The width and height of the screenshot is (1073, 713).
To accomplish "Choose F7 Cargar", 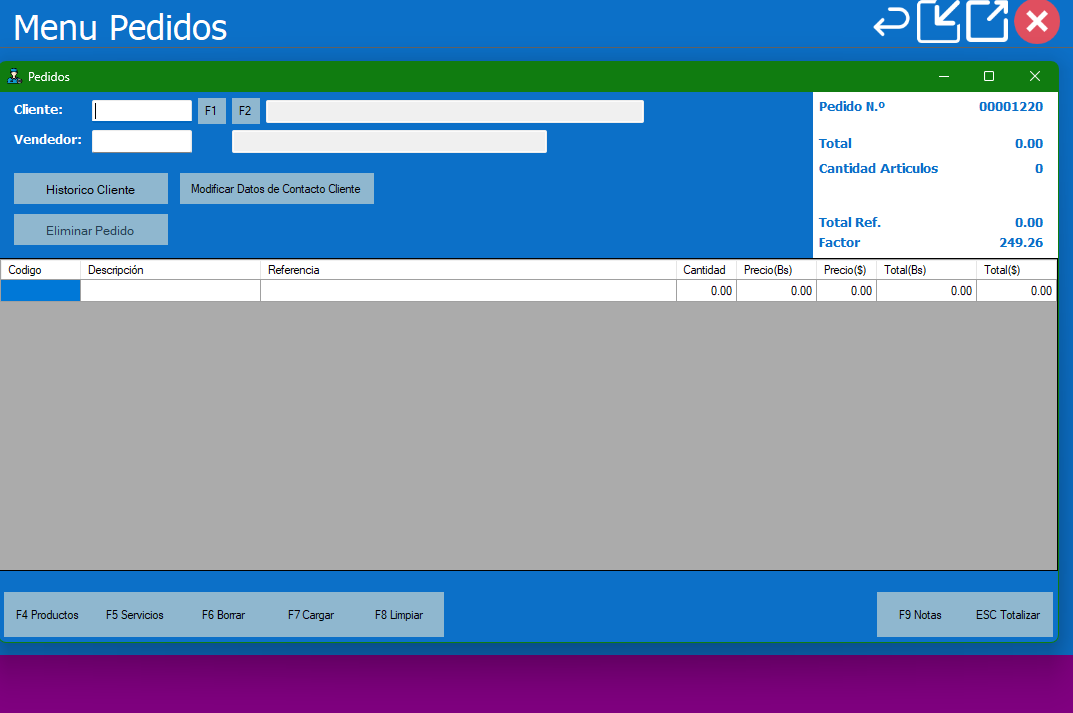I will coord(311,615).
